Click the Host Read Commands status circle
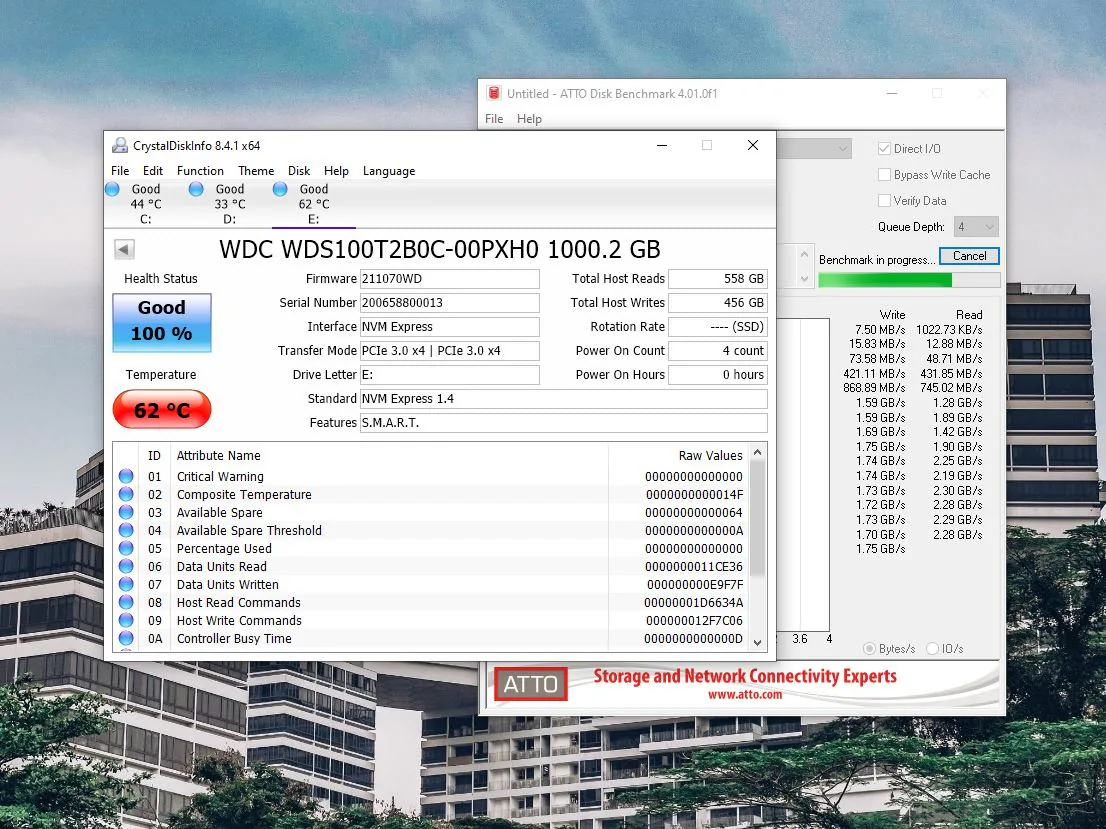This screenshot has height=829, width=1106. 126,602
